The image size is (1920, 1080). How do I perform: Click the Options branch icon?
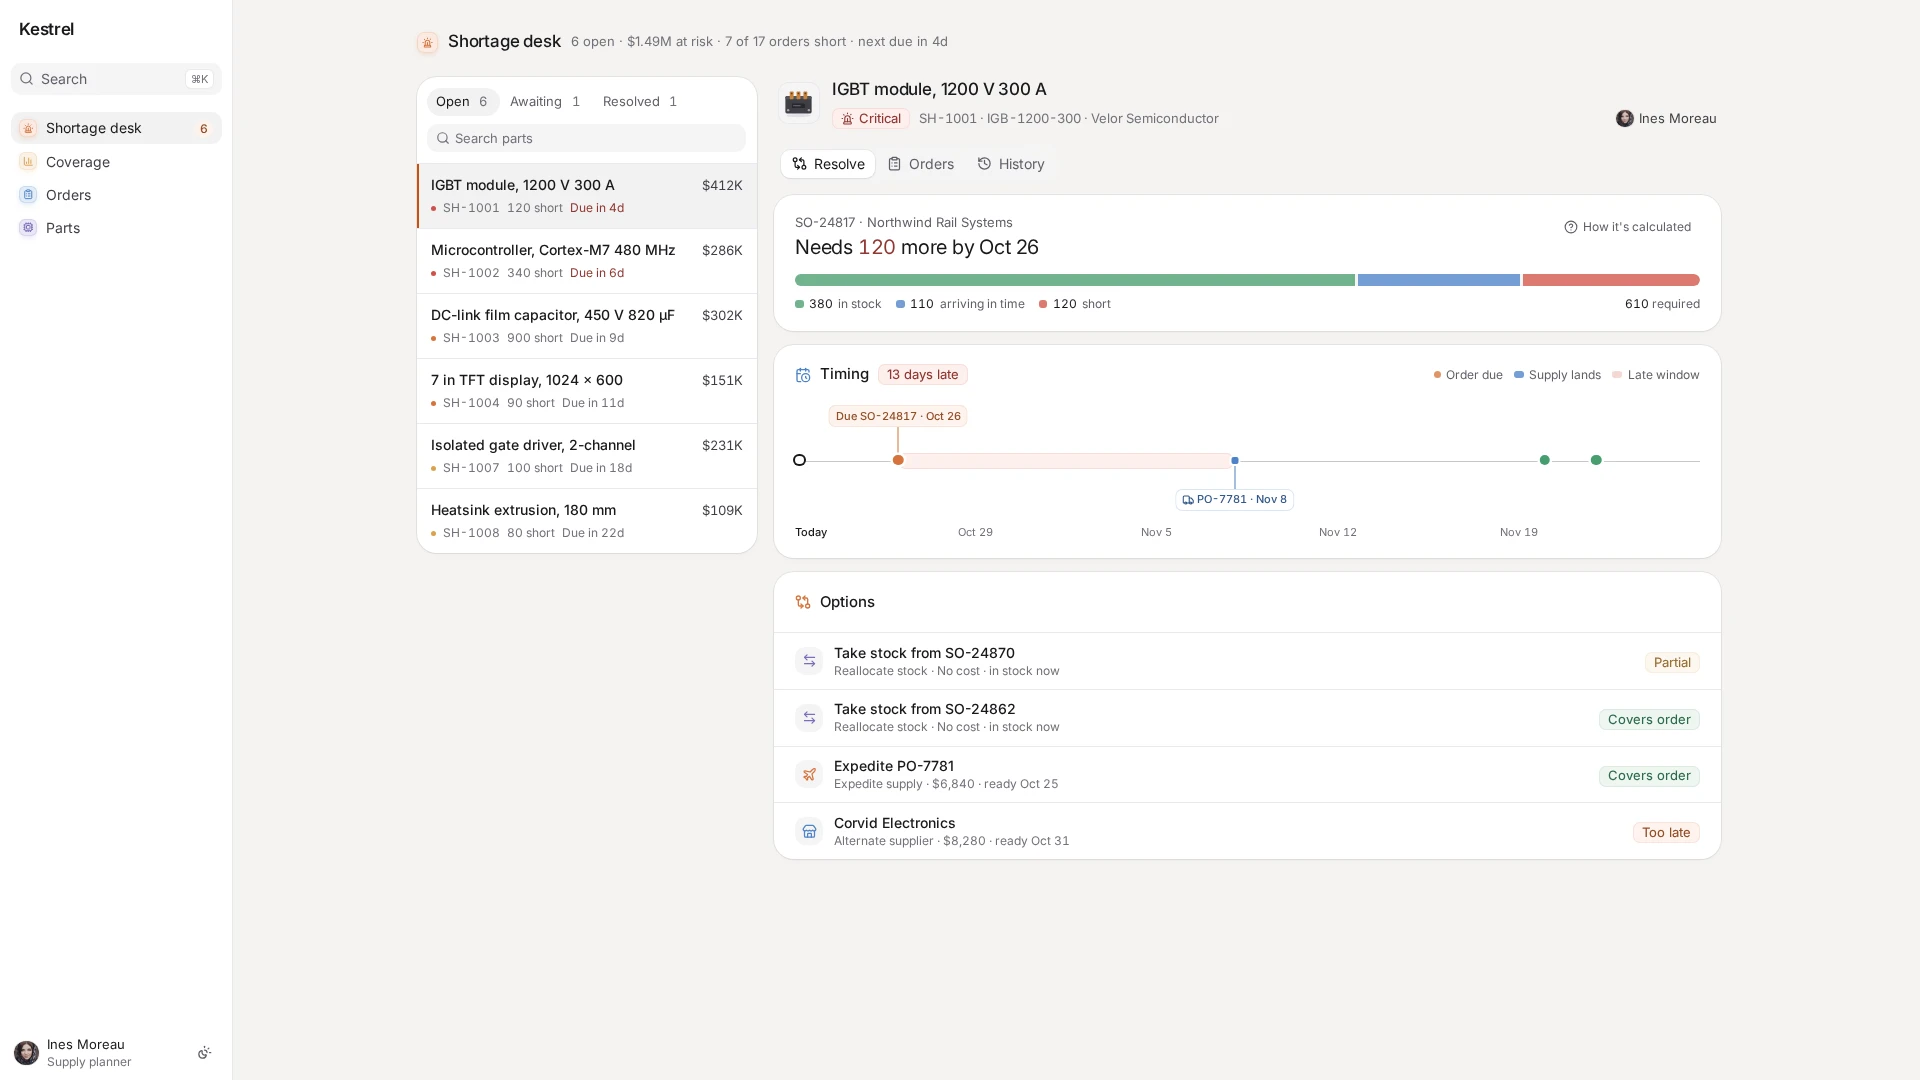[803, 602]
